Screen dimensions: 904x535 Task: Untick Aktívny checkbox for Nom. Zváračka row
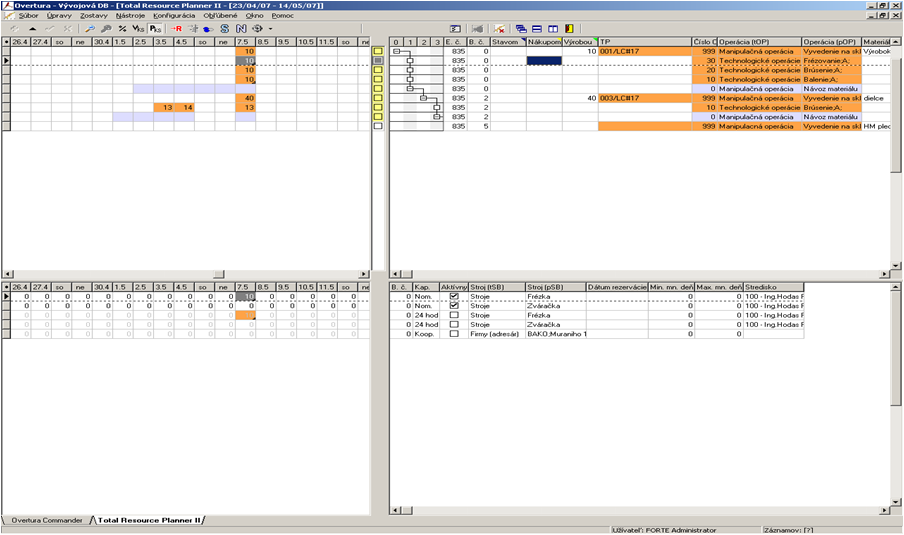coord(454,306)
